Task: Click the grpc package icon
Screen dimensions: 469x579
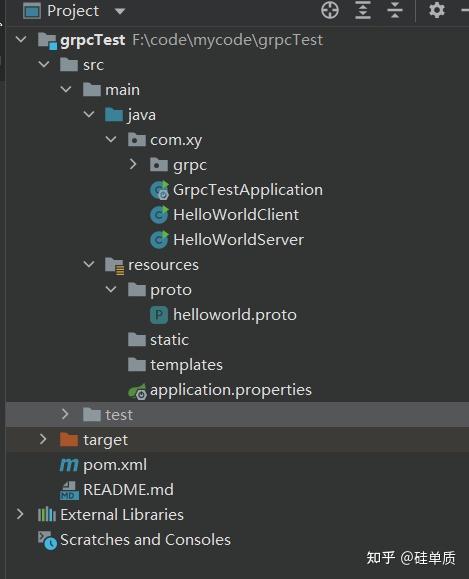Action: pyautogui.click(x=159, y=165)
